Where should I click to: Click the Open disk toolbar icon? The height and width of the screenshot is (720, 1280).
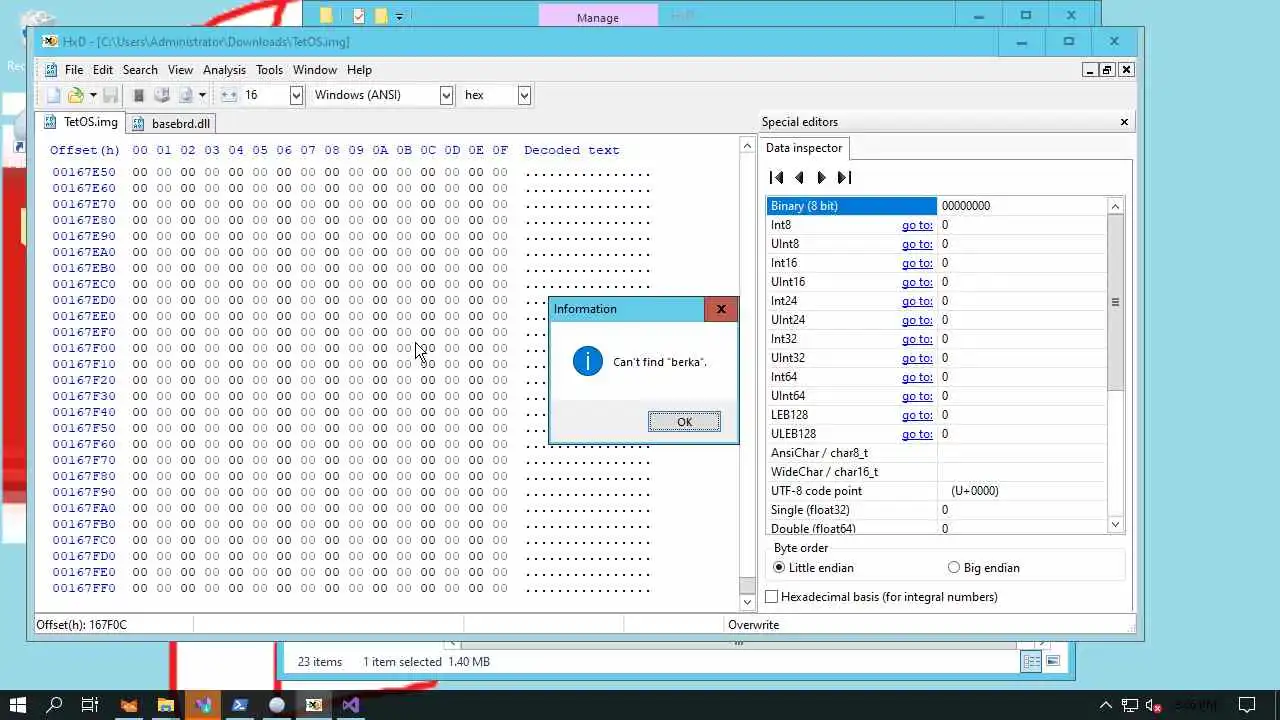[x=162, y=95]
